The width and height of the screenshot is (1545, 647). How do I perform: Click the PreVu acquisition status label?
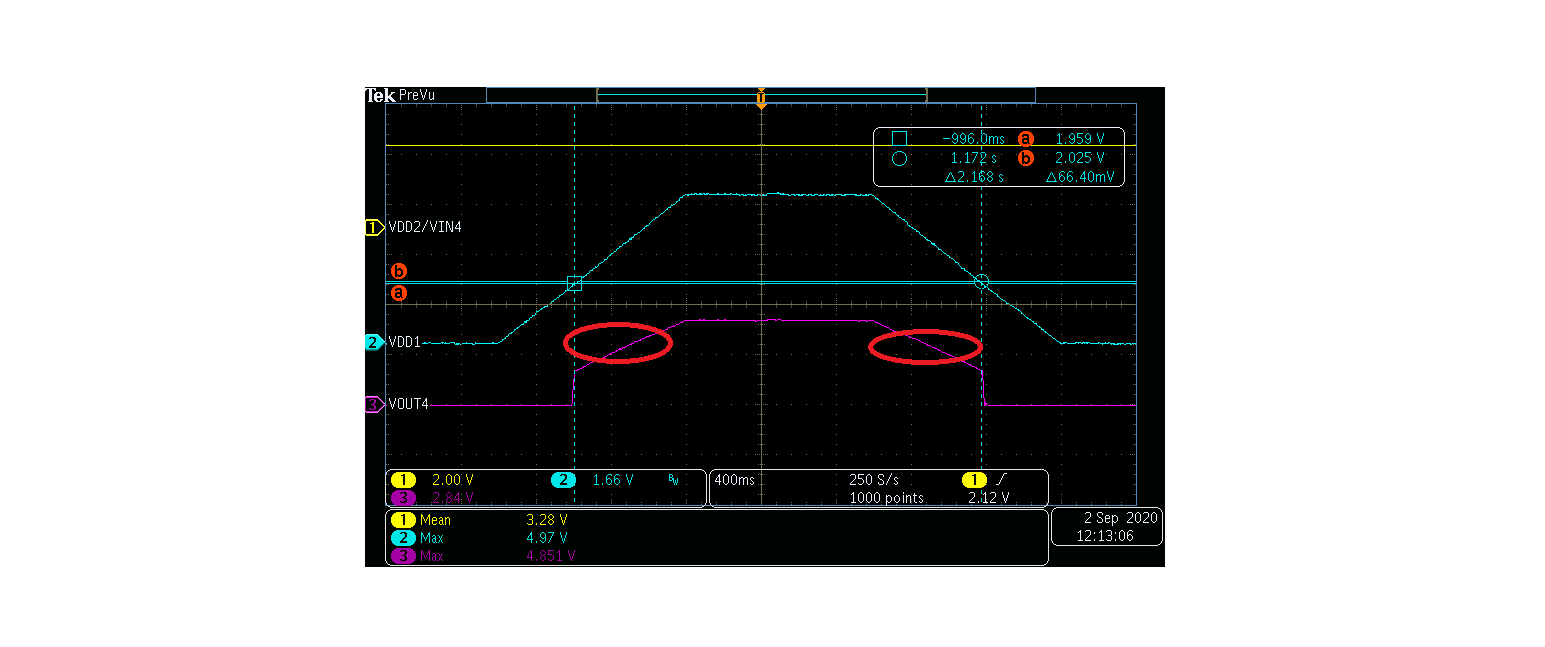pos(417,96)
